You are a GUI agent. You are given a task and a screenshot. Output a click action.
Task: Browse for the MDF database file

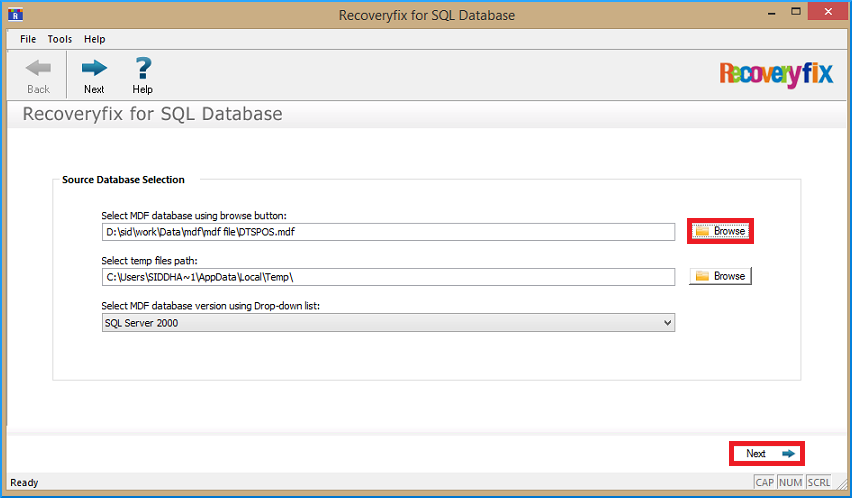(x=721, y=231)
